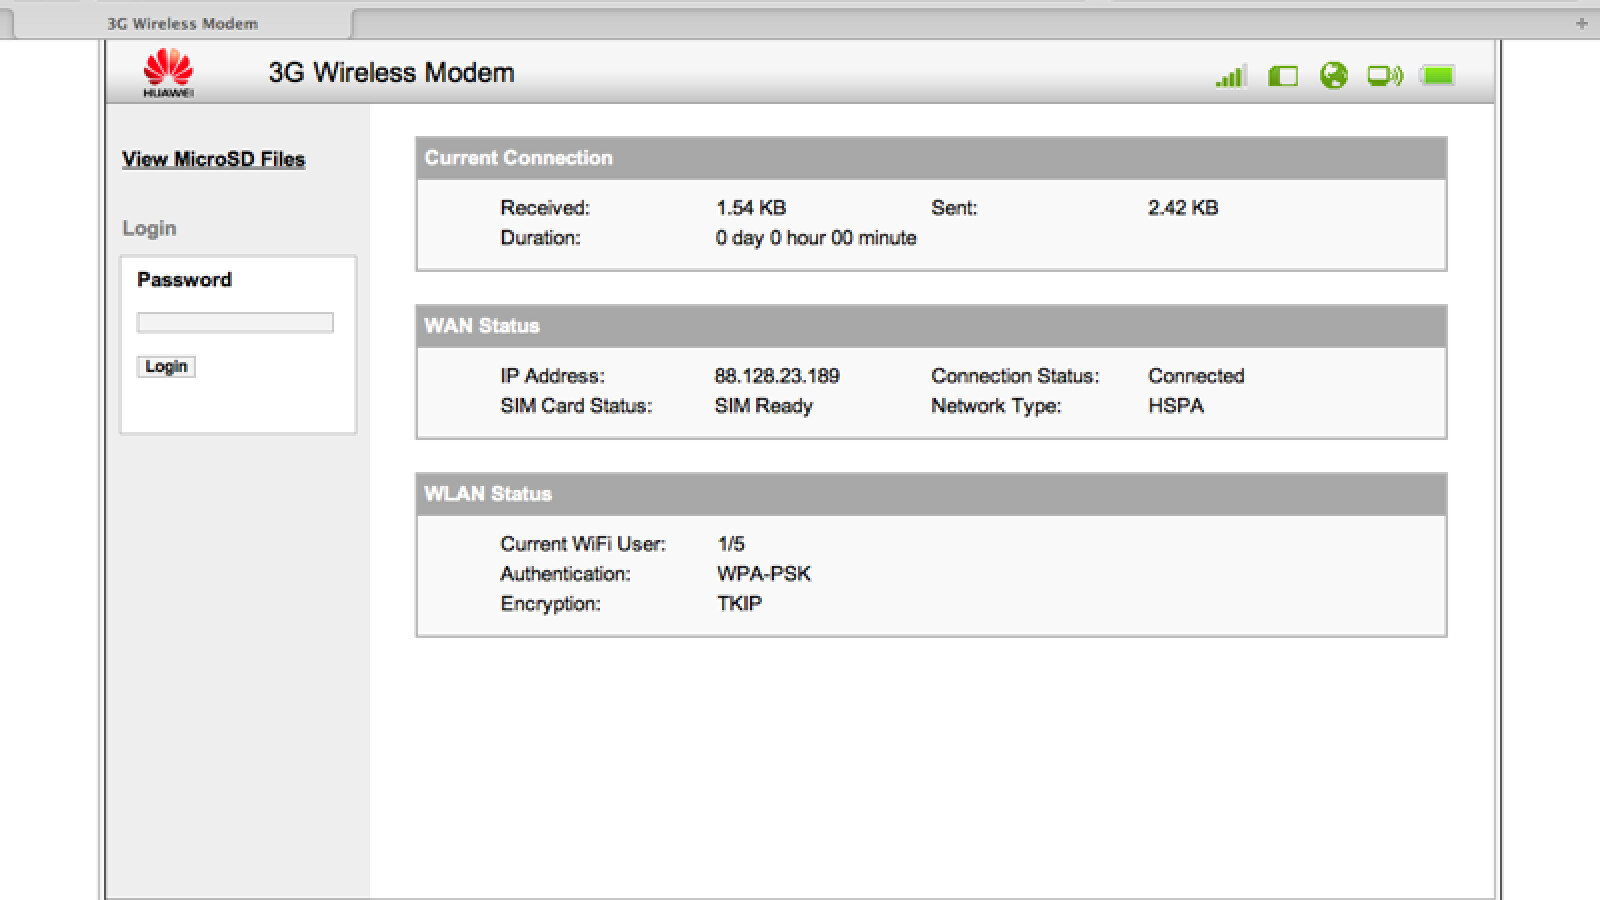Select the 3G Wireless Modem browser tab
The width and height of the screenshot is (1600, 900).
point(182,23)
